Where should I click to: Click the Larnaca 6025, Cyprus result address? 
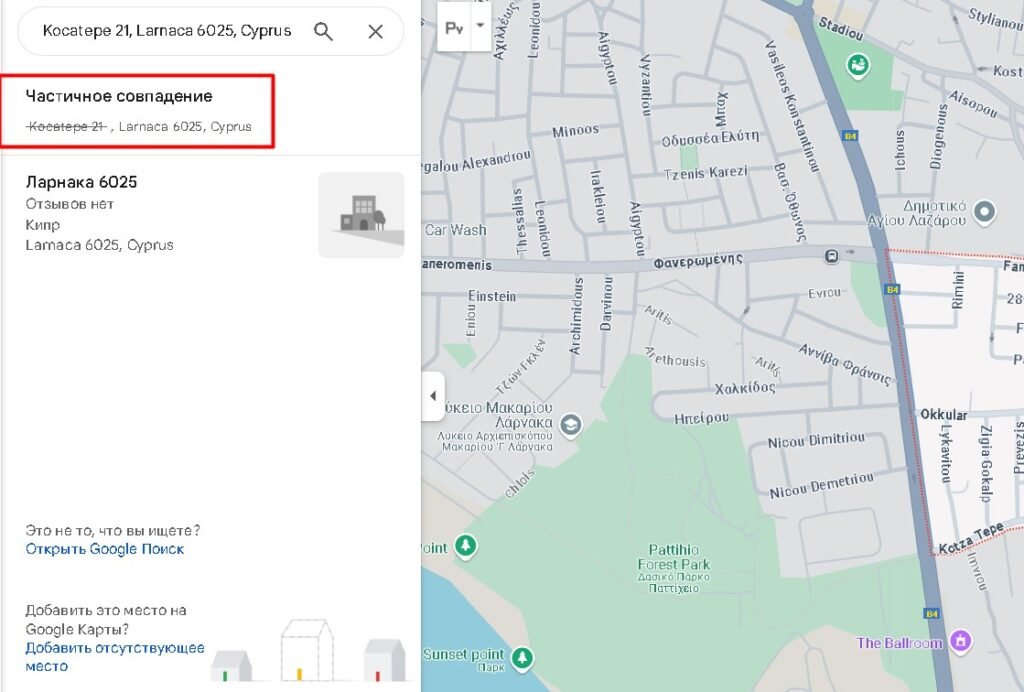click(x=99, y=245)
